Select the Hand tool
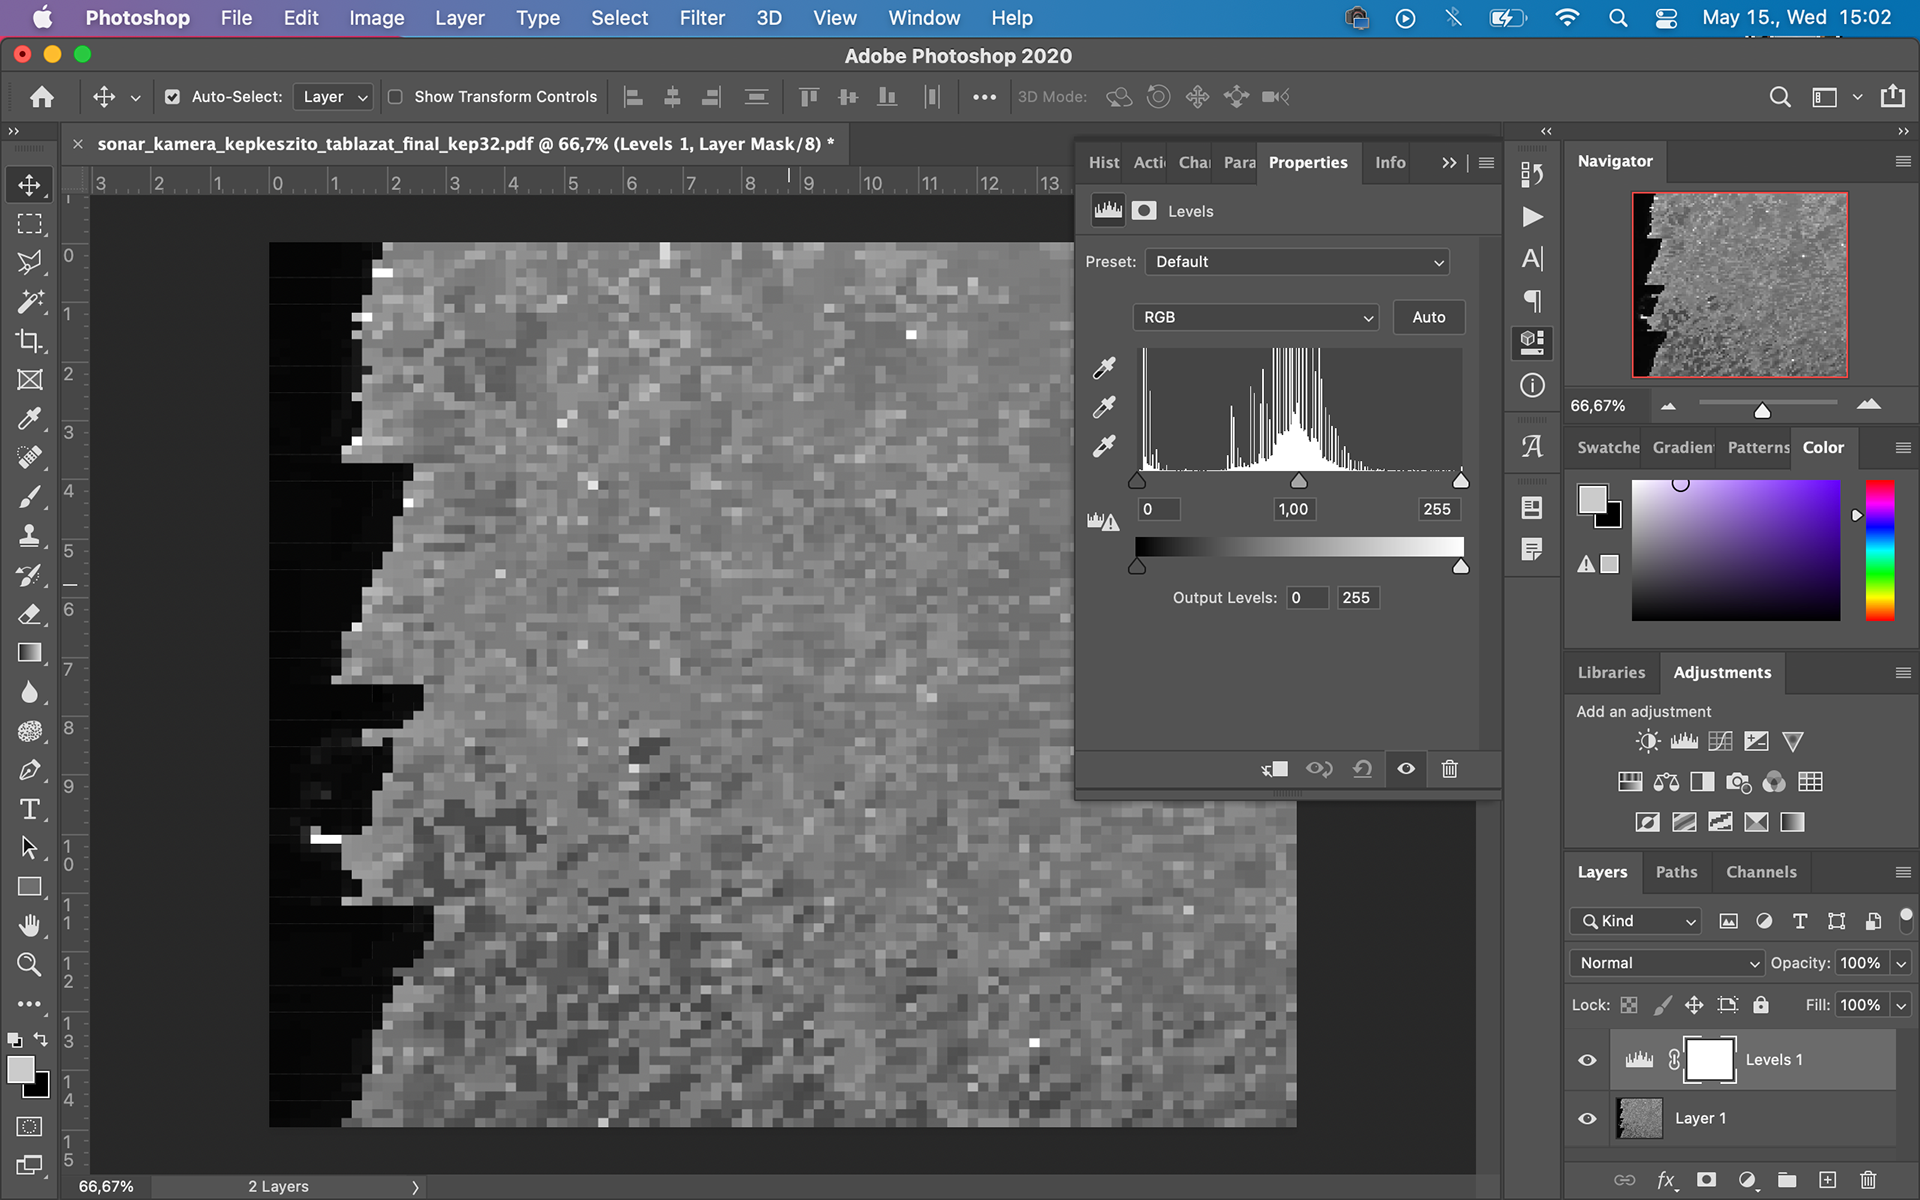 click(x=29, y=926)
